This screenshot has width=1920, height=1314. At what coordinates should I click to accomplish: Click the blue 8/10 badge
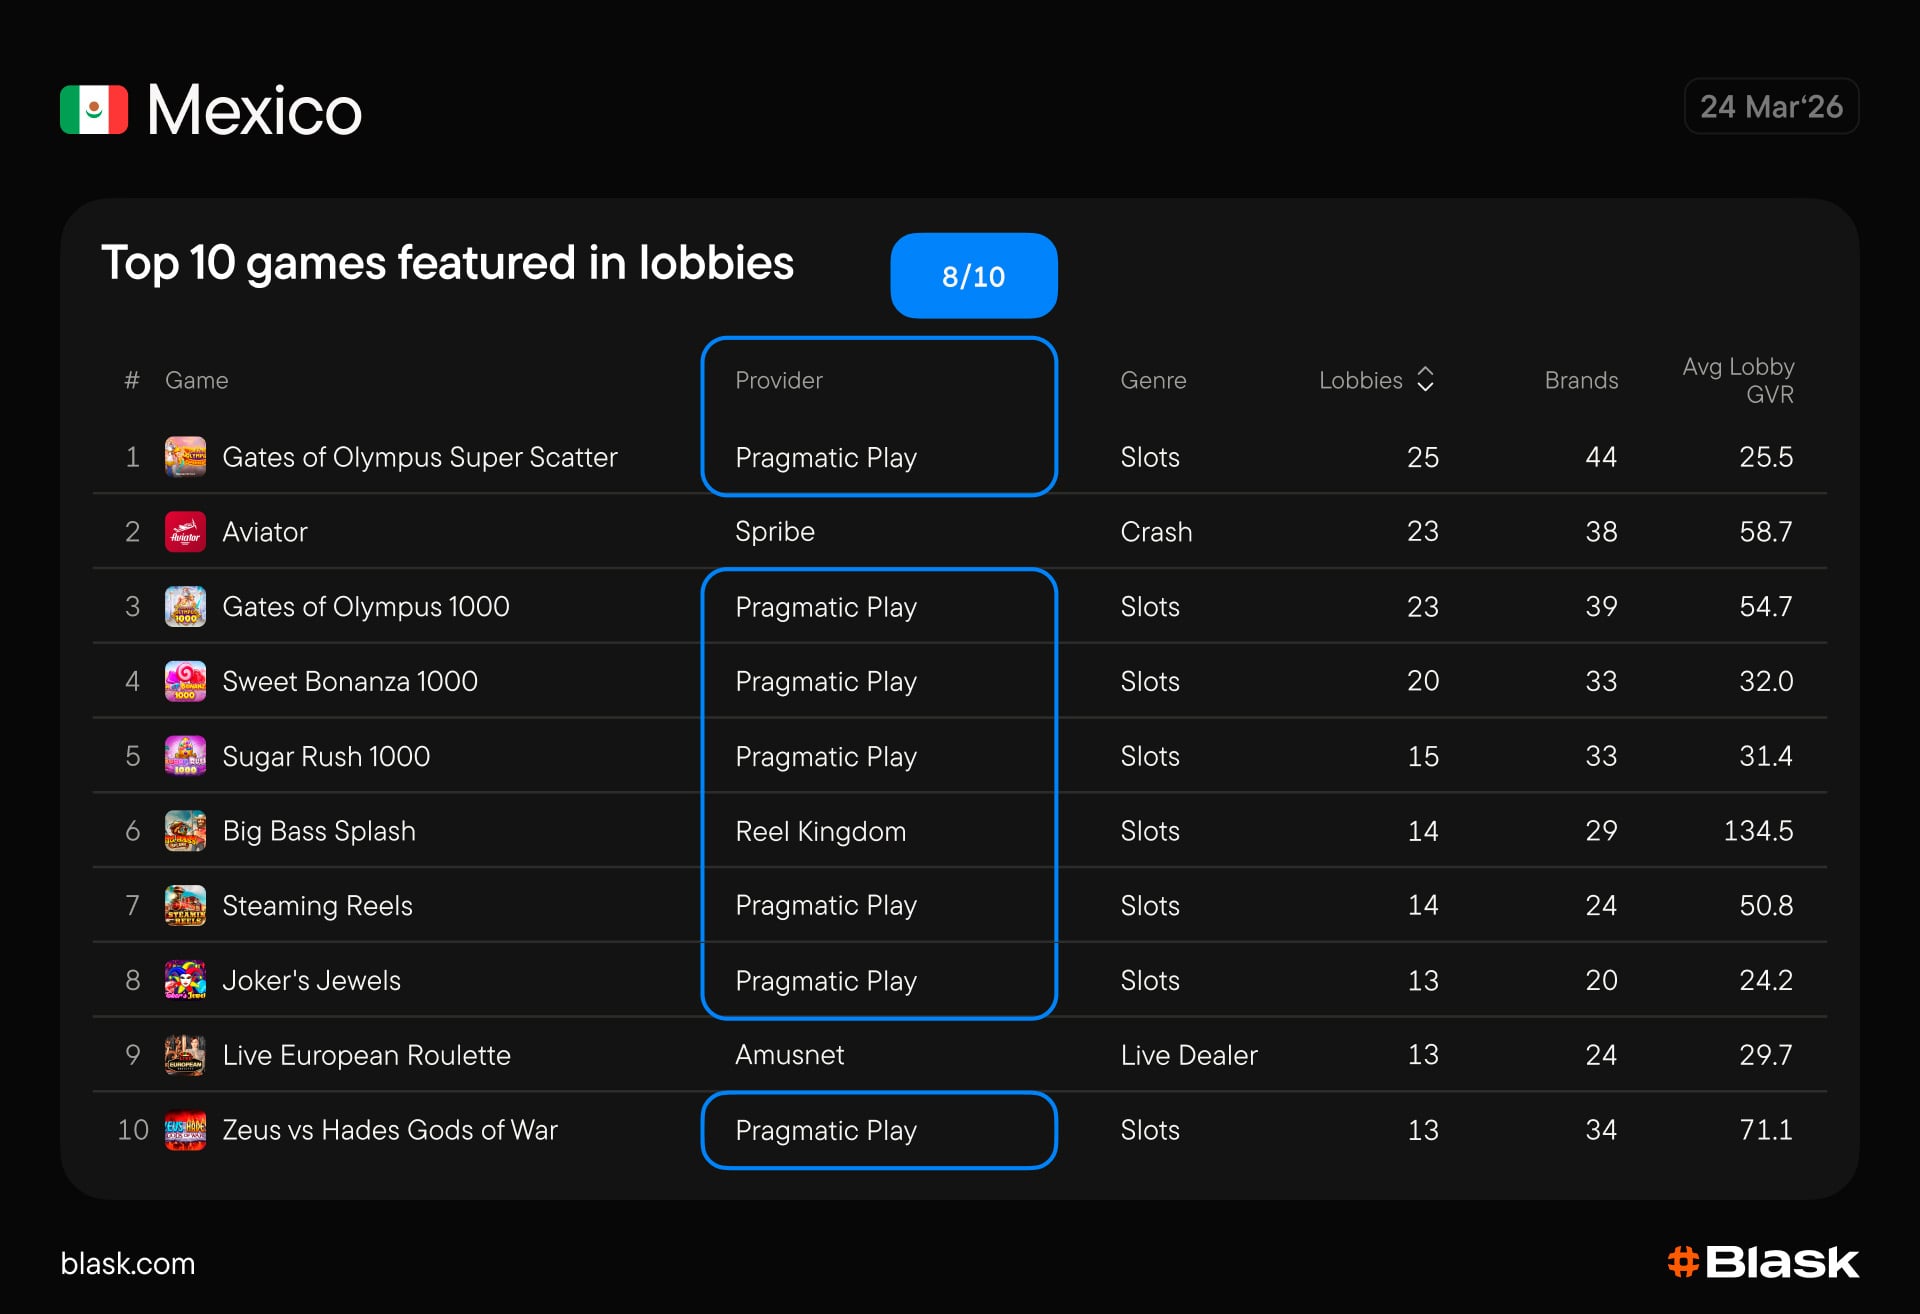[x=973, y=276]
